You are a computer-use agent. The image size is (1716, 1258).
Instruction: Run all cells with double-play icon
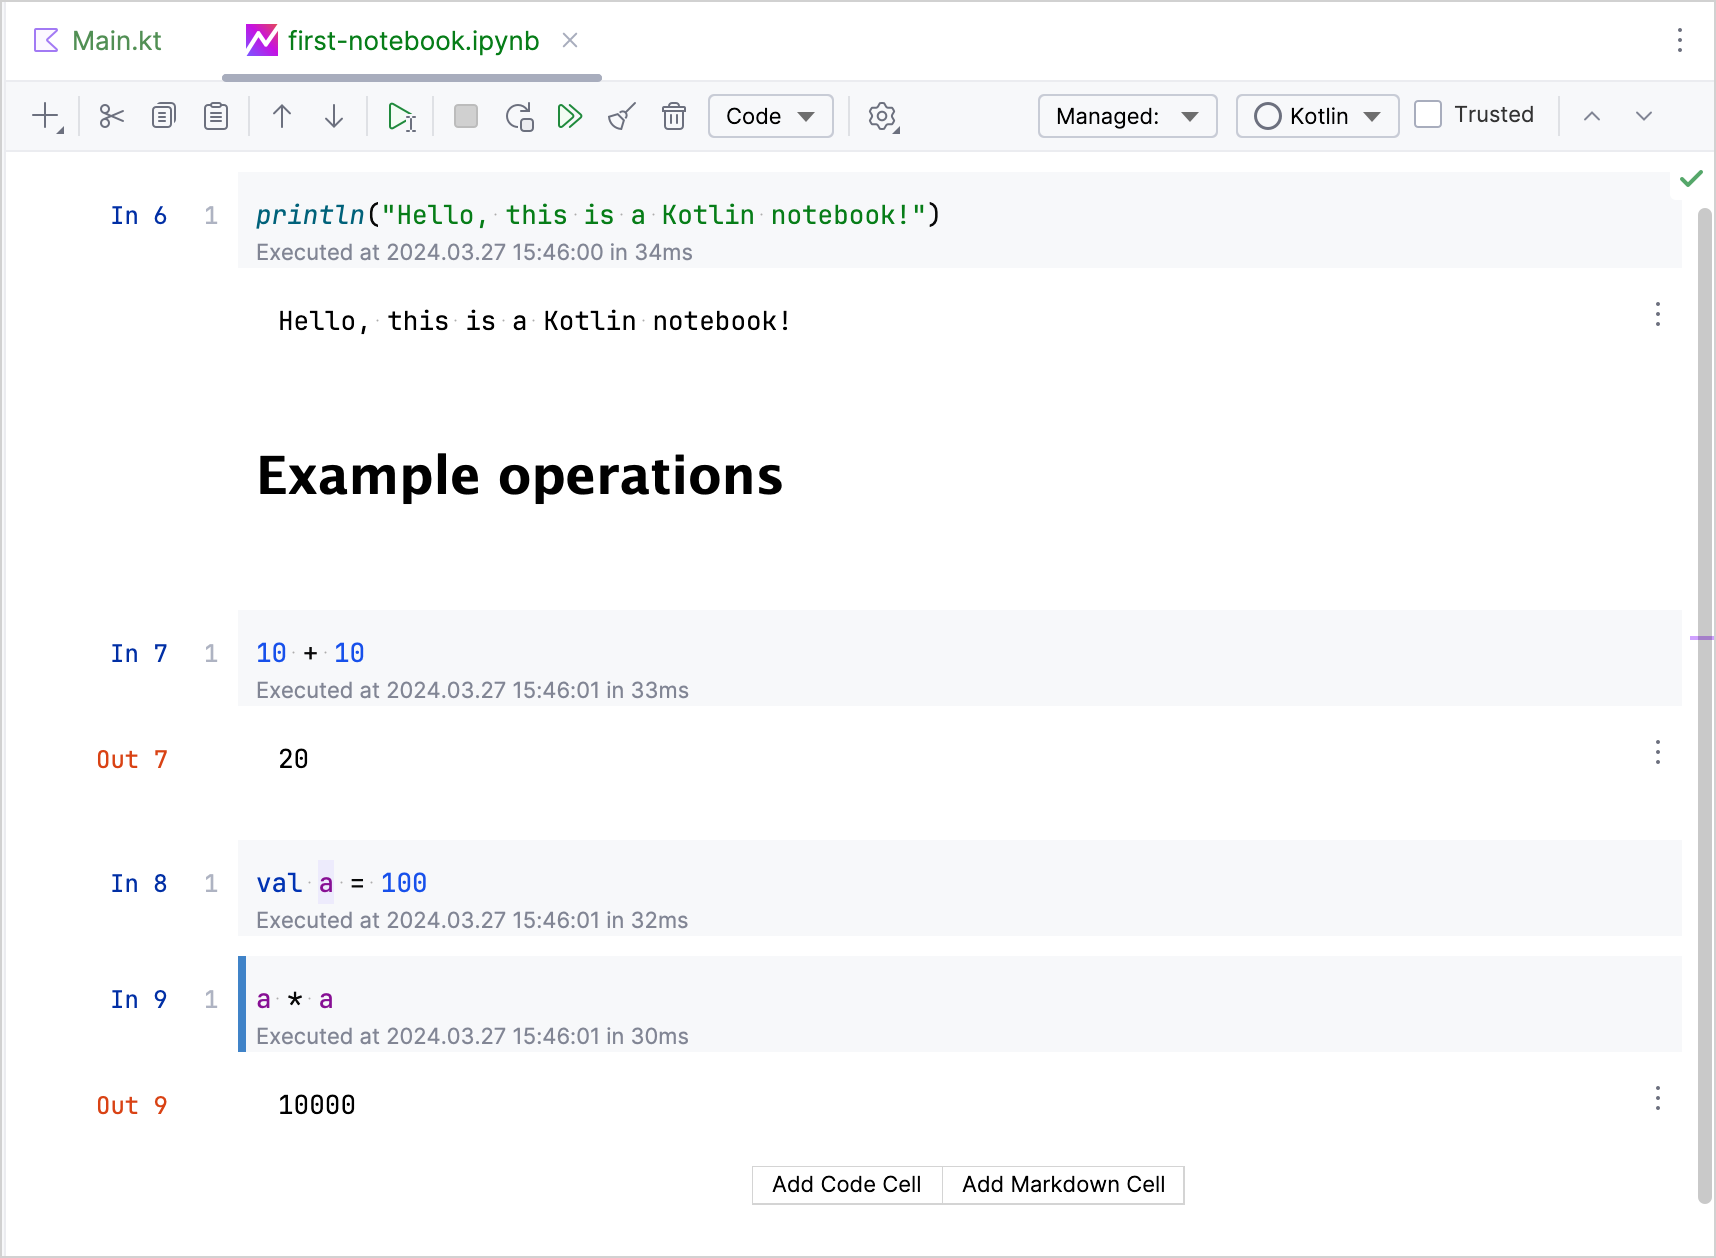[x=570, y=117]
